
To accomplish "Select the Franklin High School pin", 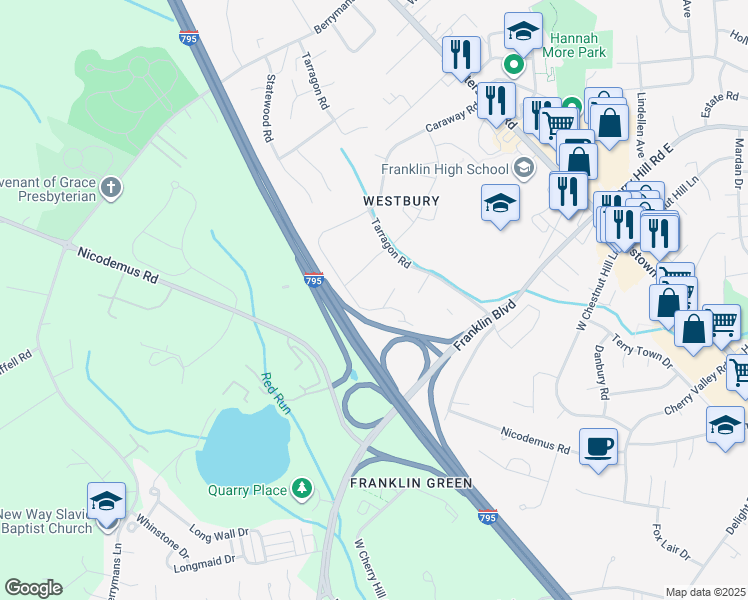I will coord(524,168).
